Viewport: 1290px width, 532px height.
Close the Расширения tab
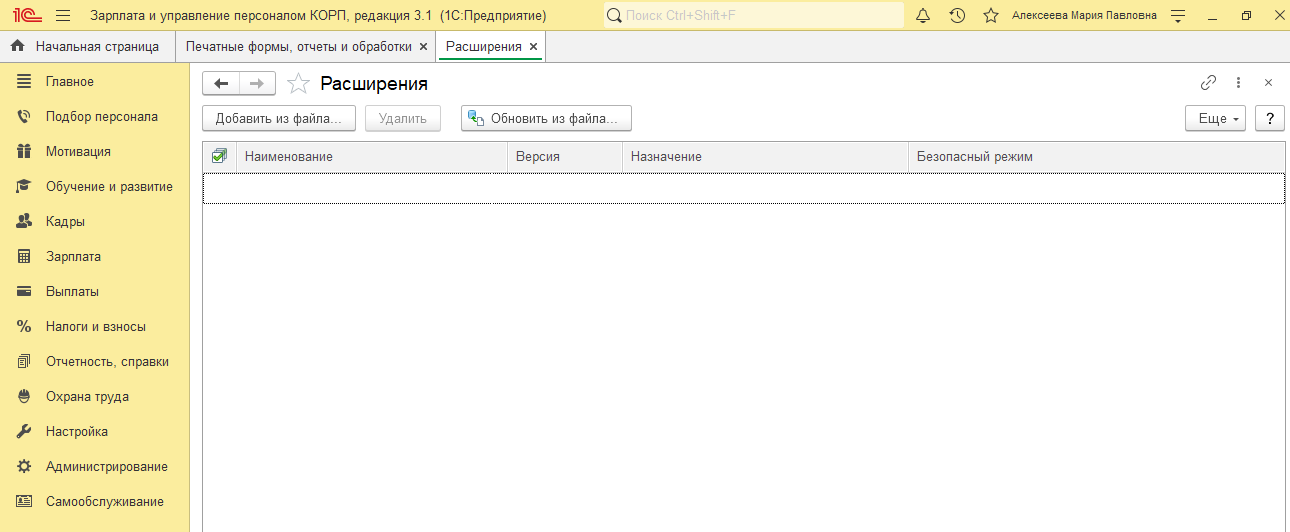pyautogui.click(x=533, y=47)
